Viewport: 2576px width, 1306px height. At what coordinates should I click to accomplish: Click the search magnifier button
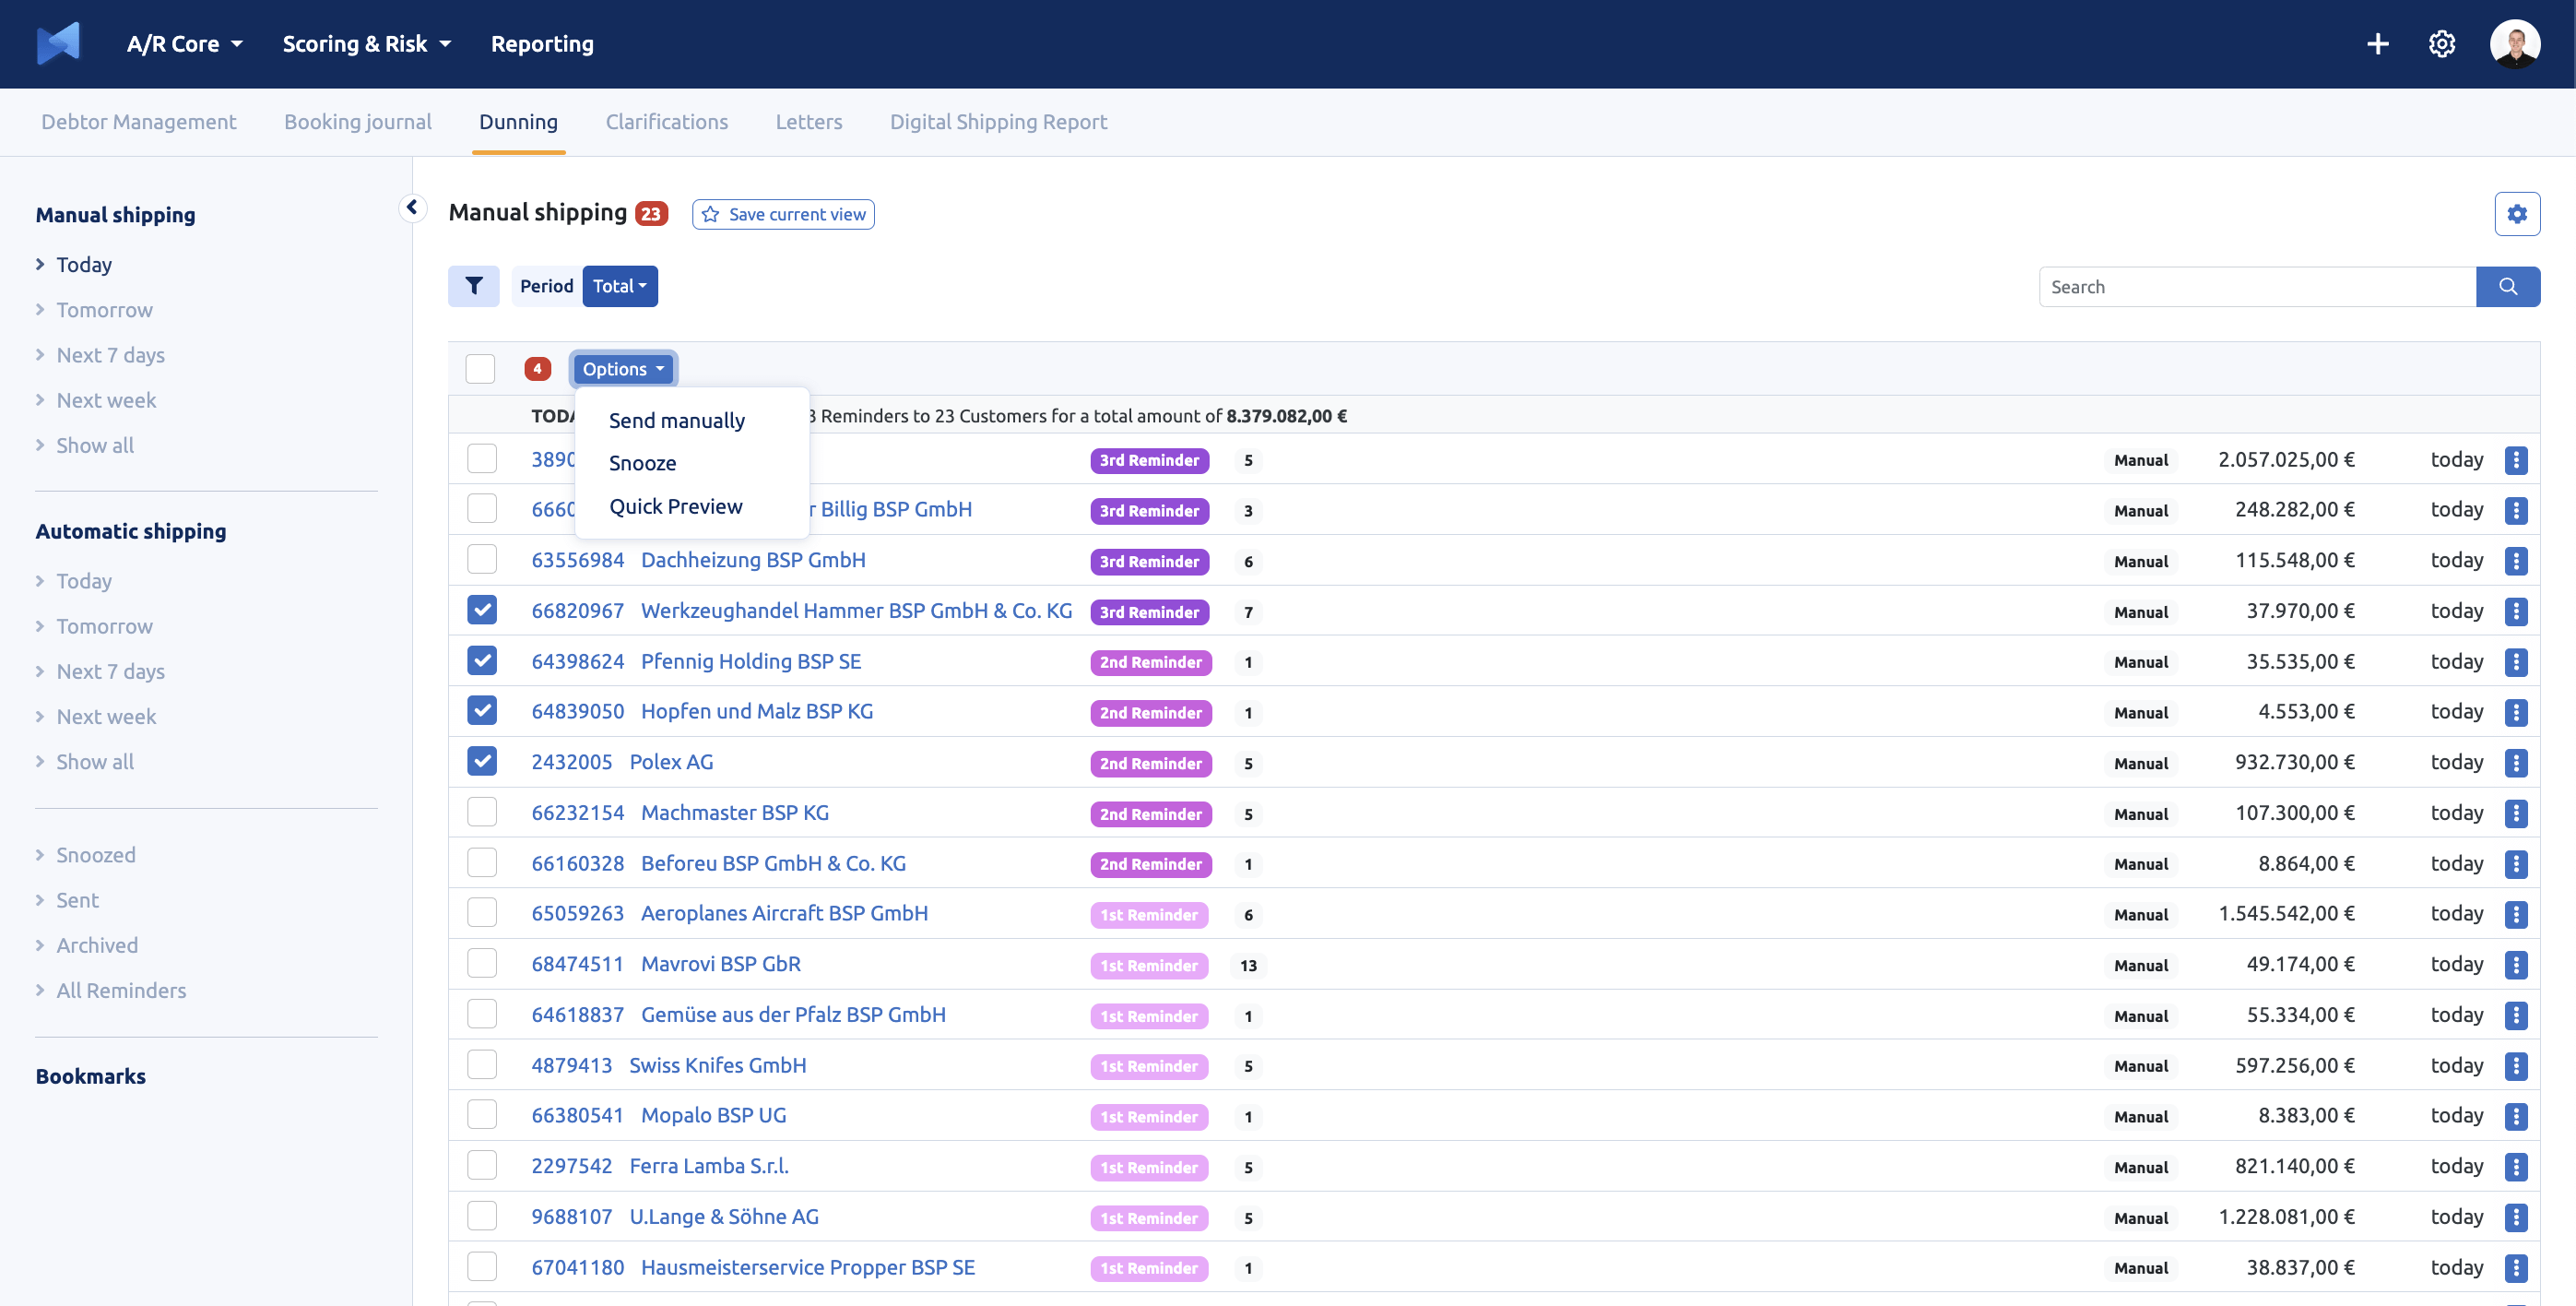[2507, 287]
